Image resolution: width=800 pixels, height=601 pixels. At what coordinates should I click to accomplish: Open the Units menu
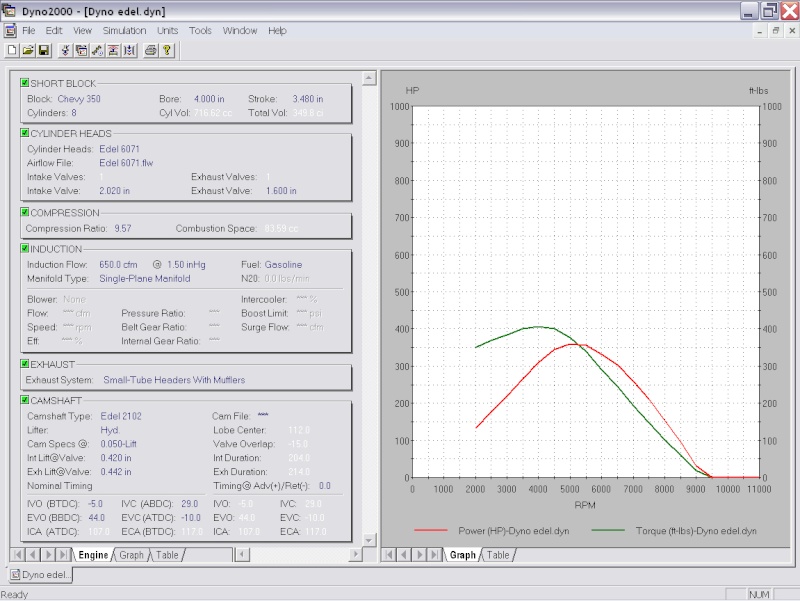(167, 31)
